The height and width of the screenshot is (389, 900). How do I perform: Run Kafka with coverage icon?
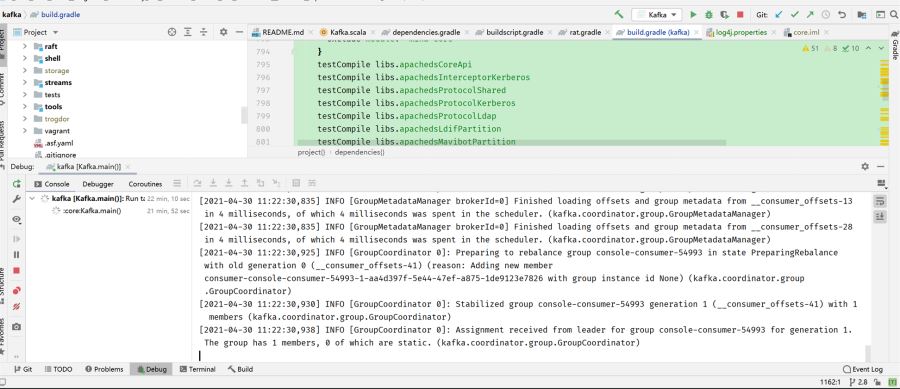tap(724, 14)
